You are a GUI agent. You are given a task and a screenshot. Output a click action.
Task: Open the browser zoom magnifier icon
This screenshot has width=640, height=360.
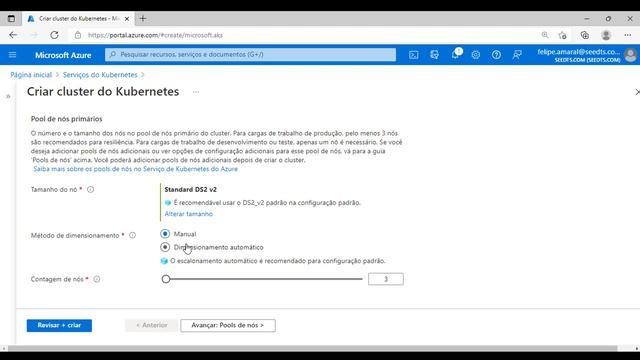click(545, 35)
